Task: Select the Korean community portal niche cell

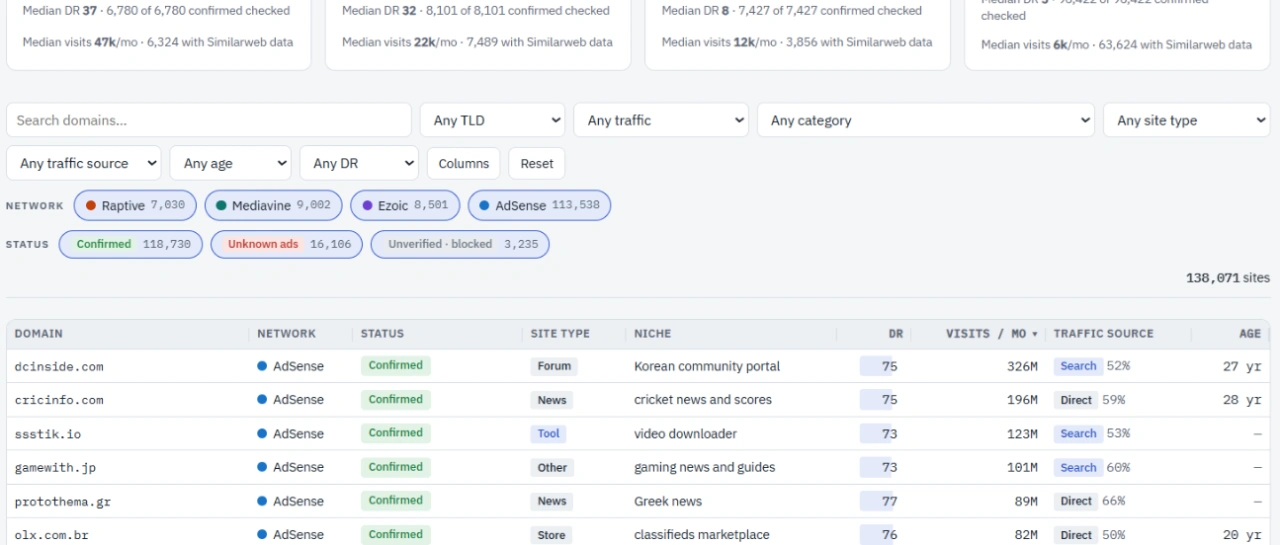Action: pyautogui.click(x=707, y=366)
